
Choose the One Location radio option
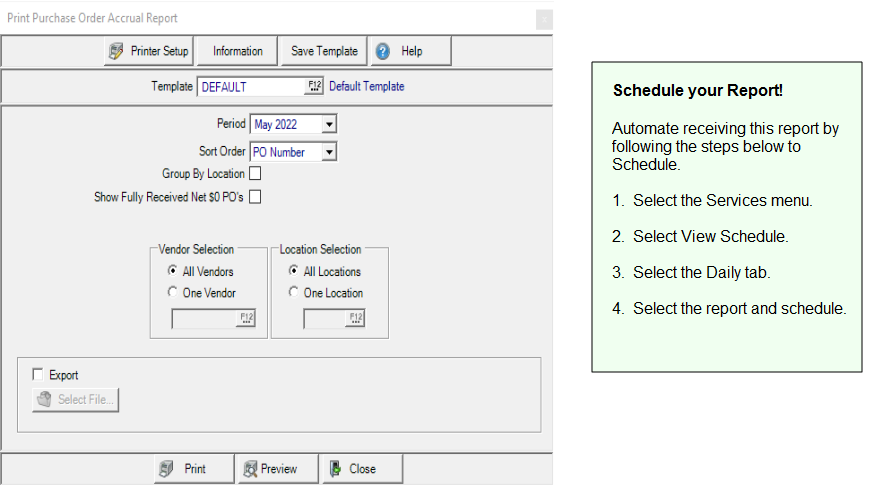click(x=293, y=293)
